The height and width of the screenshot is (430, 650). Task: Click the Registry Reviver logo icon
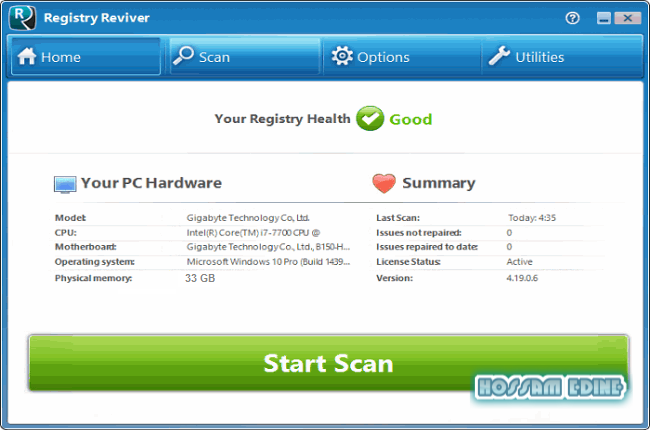[22, 18]
